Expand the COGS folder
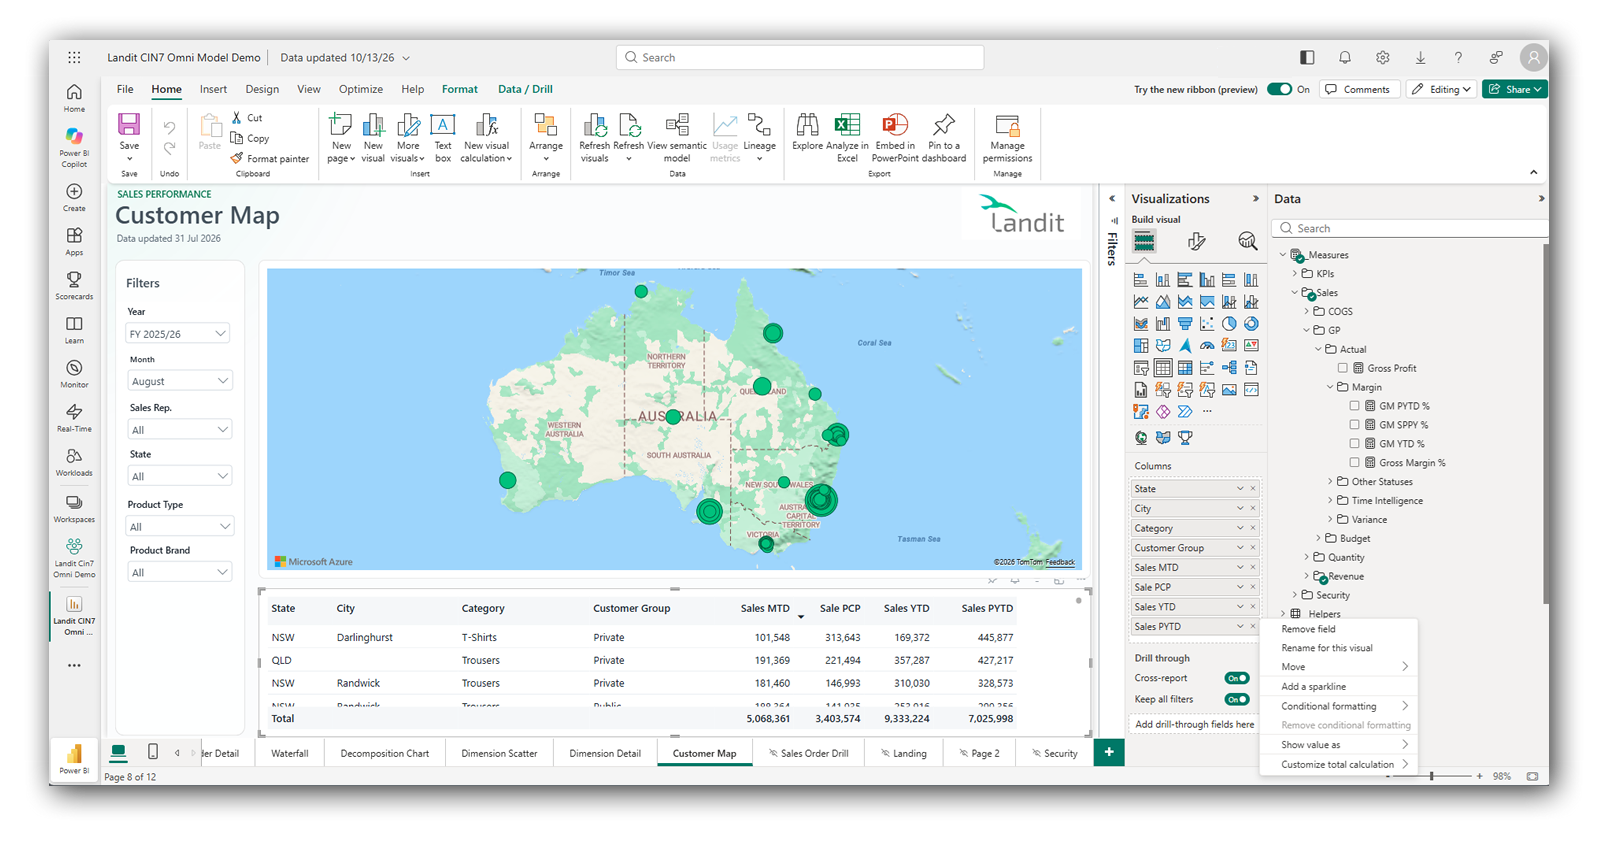The image size is (1600, 841). (x=1307, y=311)
